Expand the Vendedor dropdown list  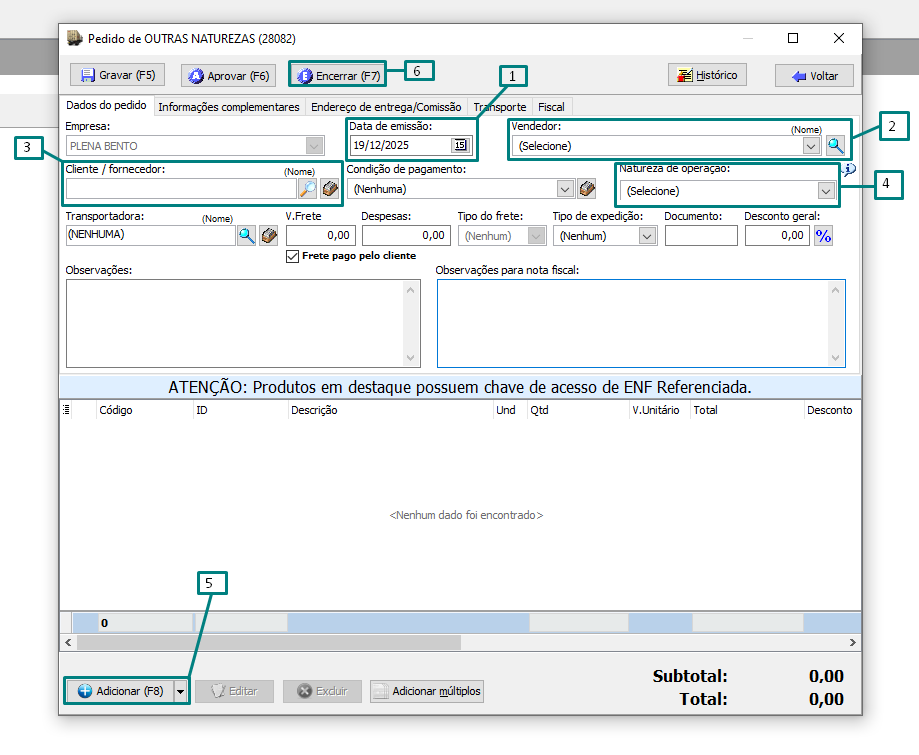[811, 146]
